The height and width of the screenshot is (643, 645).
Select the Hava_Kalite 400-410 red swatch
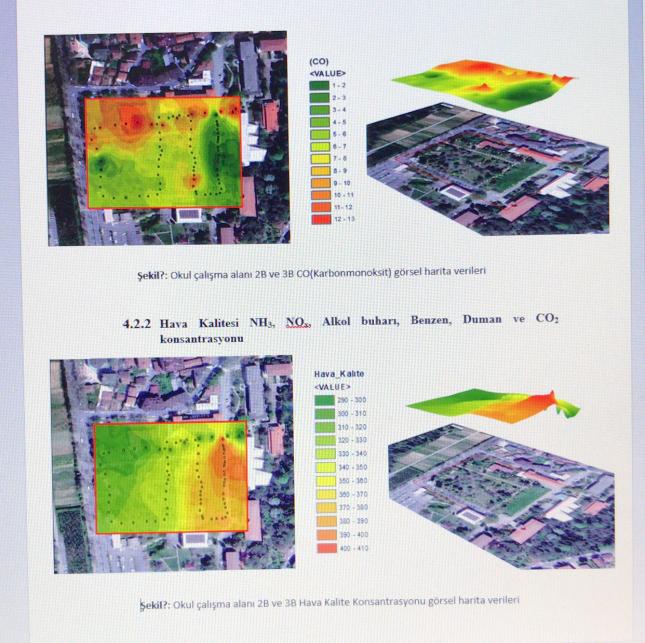325,548
